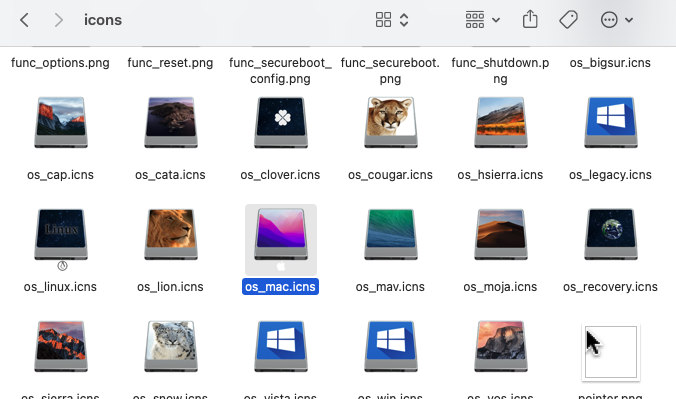Select os_lion.icns lion drive icon
676x399 pixels.
click(x=171, y=235)
